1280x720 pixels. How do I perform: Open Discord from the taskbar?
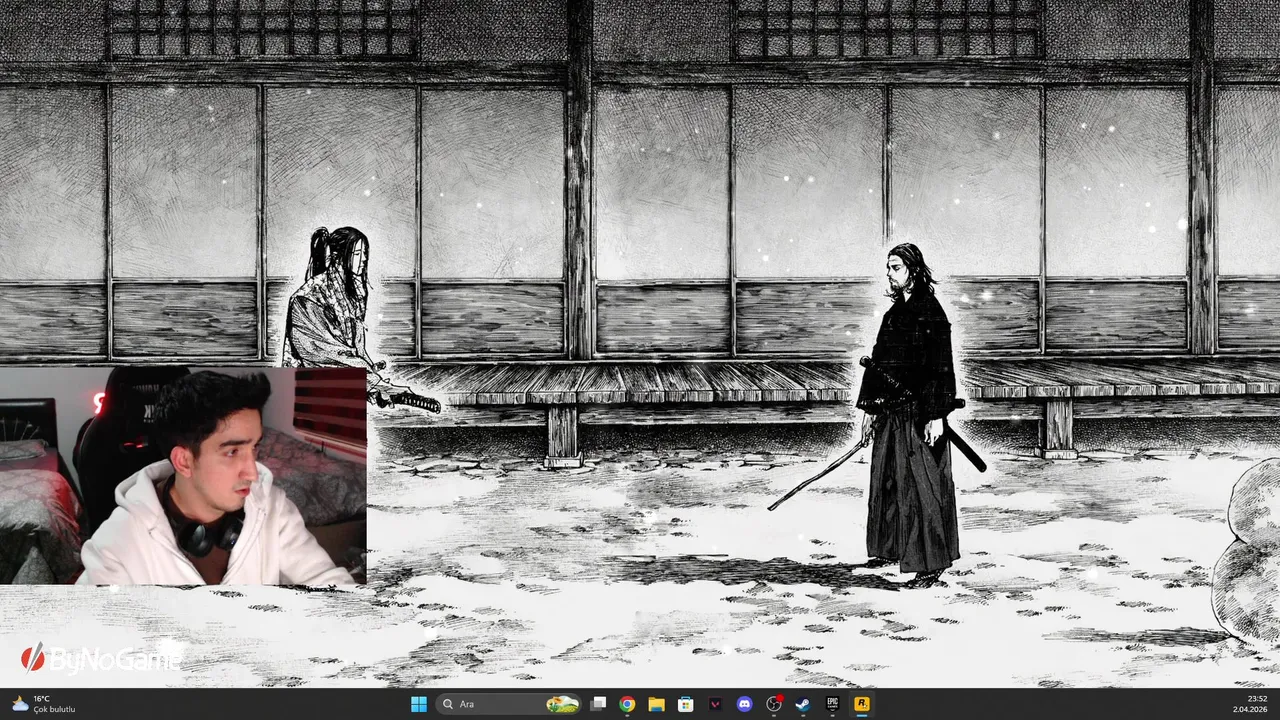click(744, 704)
